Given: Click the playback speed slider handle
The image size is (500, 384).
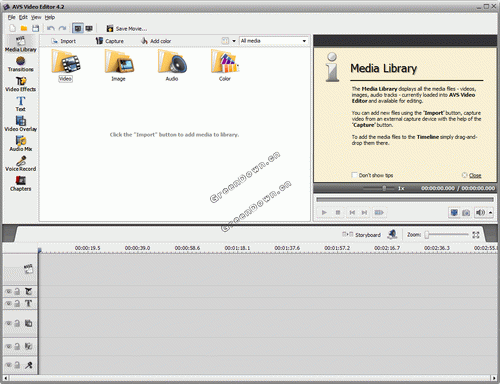Looking at the screenshot, I should pyautogui.click(x=384, y=188).
